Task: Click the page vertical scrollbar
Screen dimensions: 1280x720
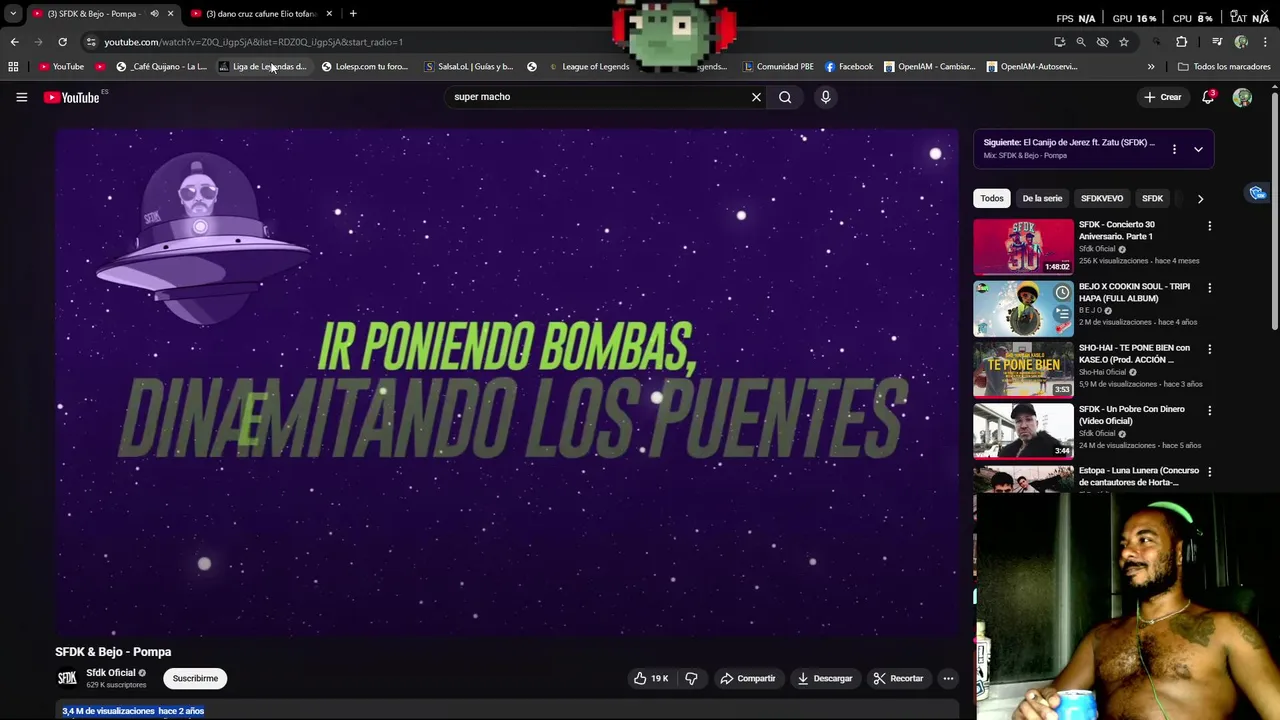Action: (x=1275, y=210)
